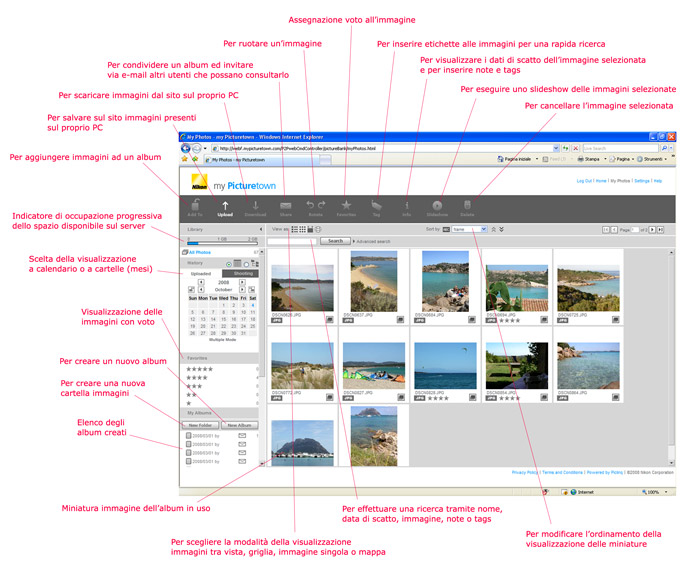700x575 pixels.
Task: Expand the Advanced search option
Action: [371, 242]
